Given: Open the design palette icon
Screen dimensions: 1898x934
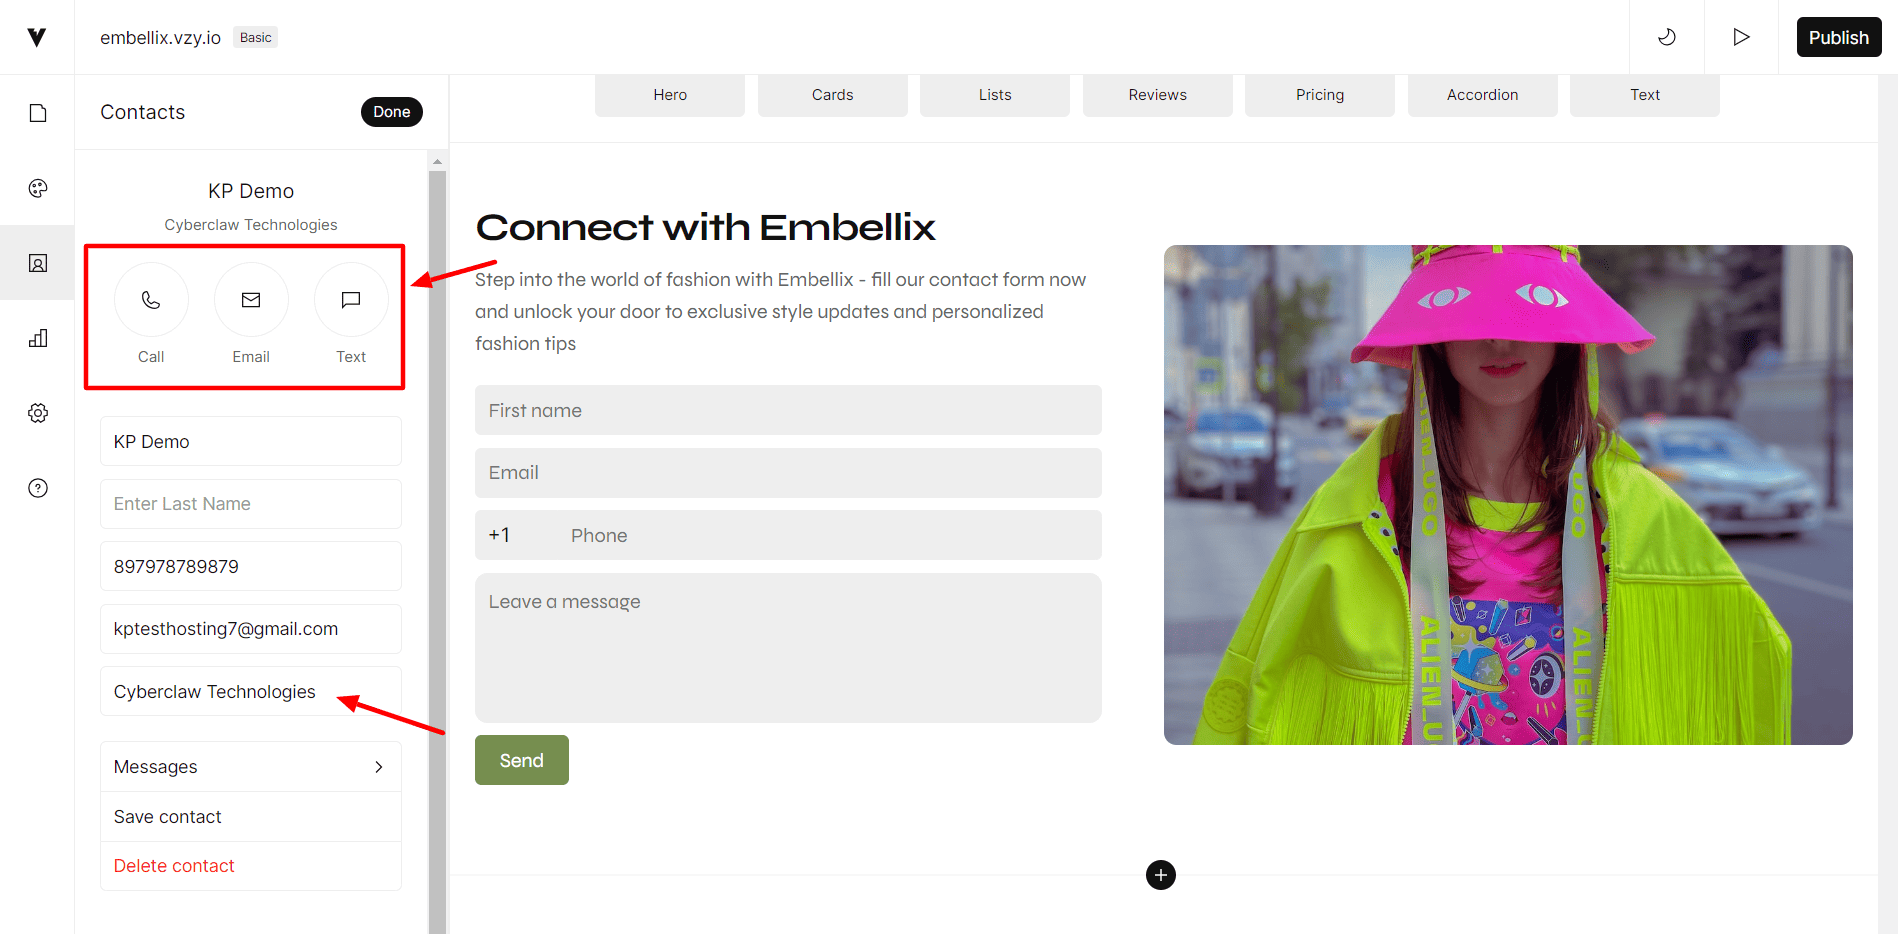Looking at the screenshot, I should coord(38,188).
